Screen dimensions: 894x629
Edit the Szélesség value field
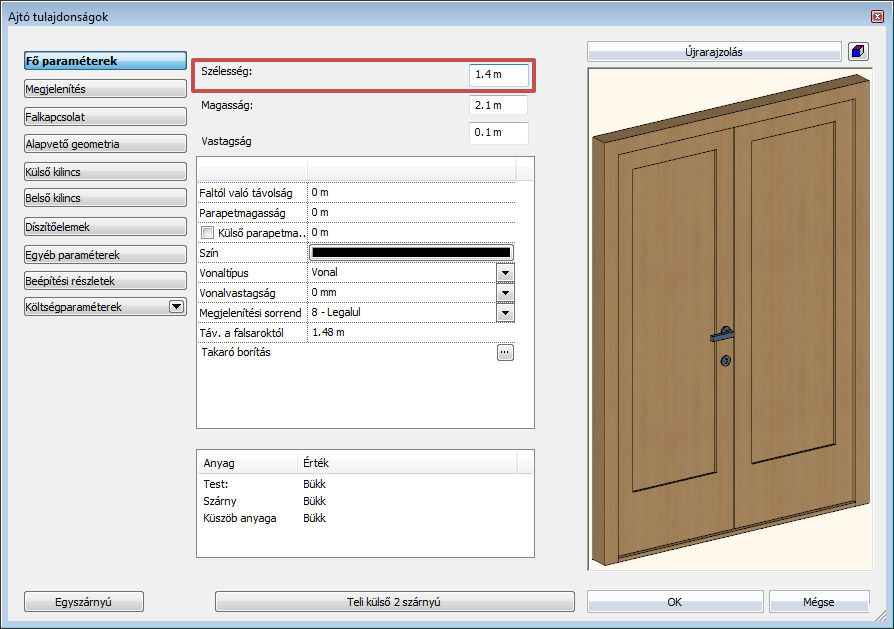[x=499, y=75]
